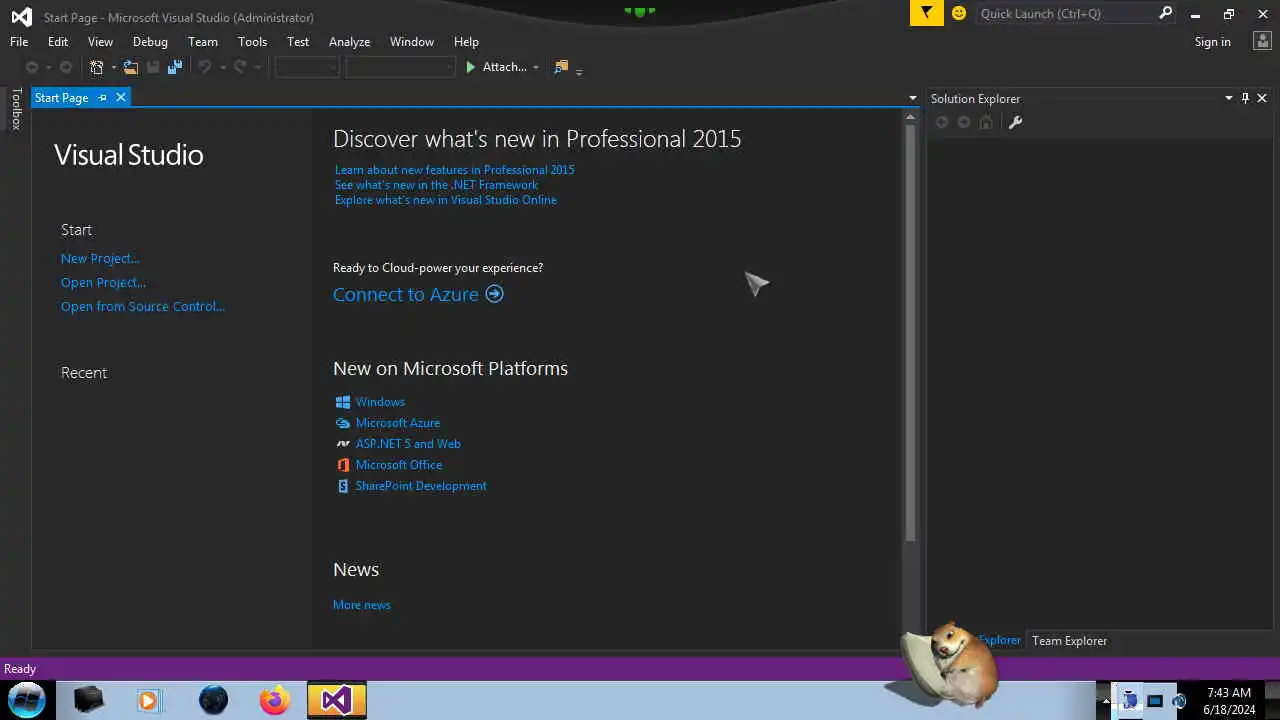The width and height of the screenshot is (1280, 720).
Task: Expand the Undo history dropdown arrow
Action: [222, 67]
